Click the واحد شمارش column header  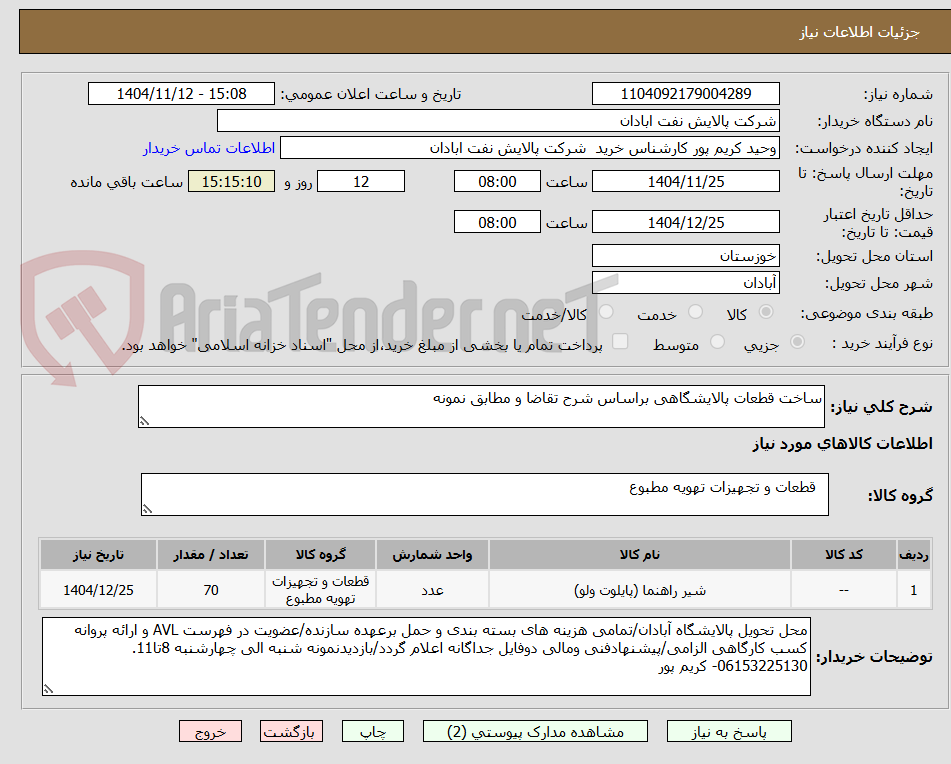(432, 554)
